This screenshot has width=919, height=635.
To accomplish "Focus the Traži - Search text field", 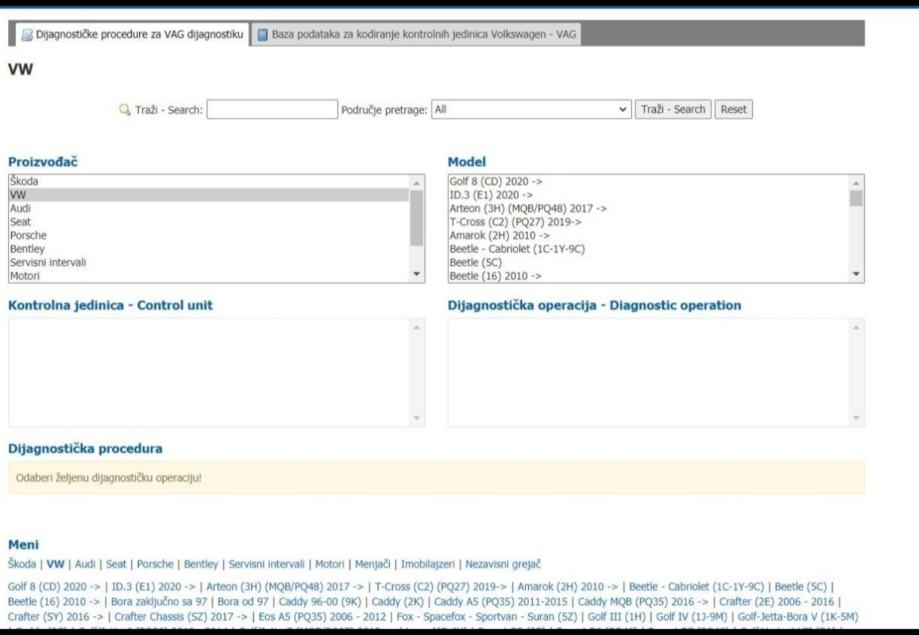I will pos(272,110).
